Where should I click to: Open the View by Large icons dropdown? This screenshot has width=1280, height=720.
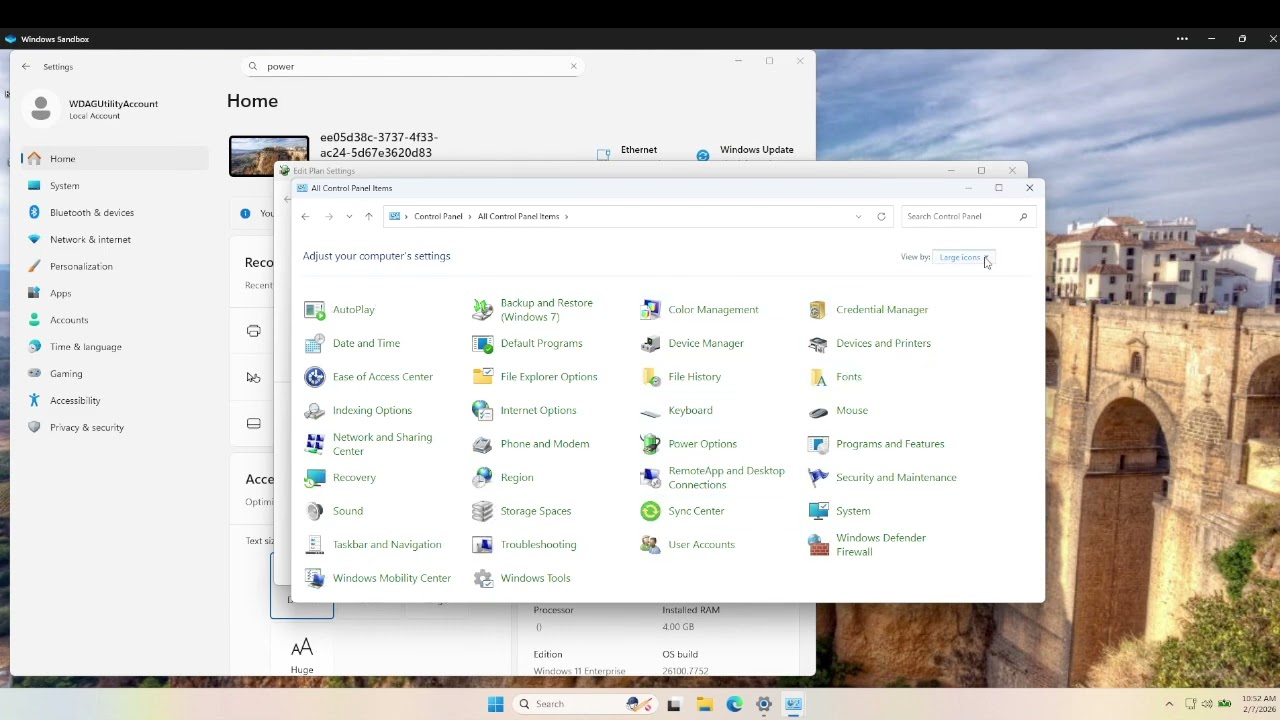[964, 257]
